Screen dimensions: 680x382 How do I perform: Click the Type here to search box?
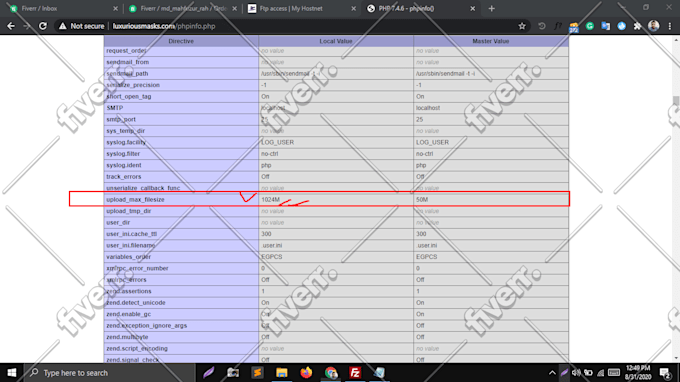(110, 372)
